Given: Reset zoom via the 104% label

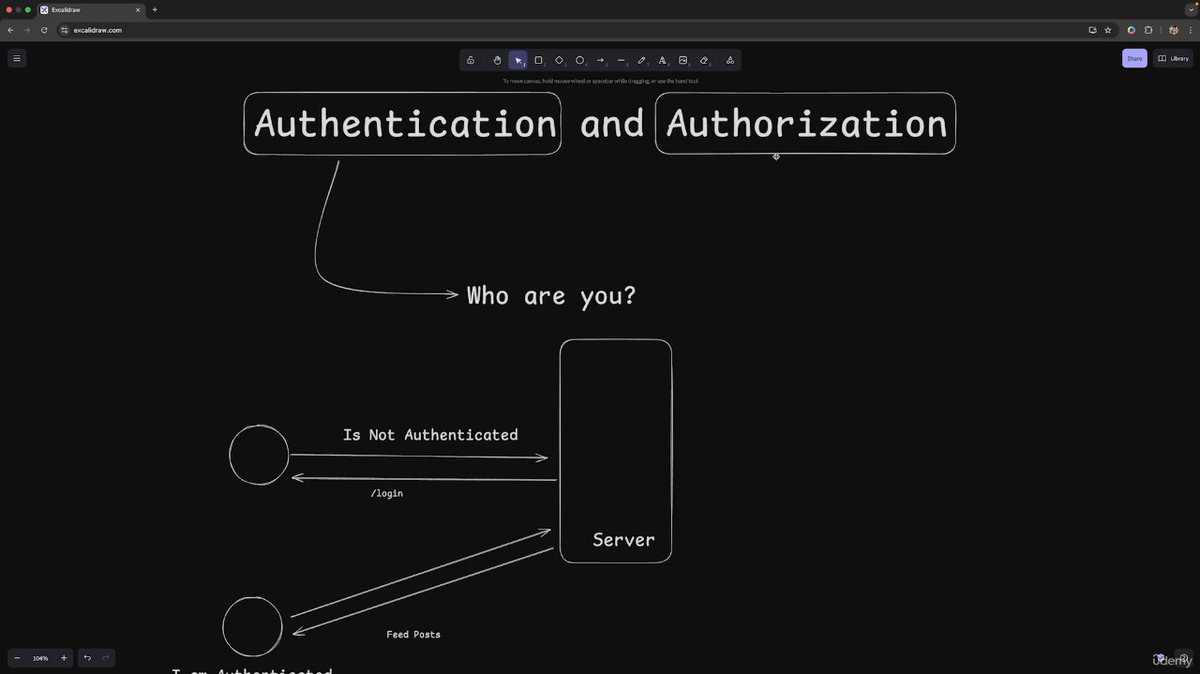Looking at the screenshot, I should click(40, 658).
